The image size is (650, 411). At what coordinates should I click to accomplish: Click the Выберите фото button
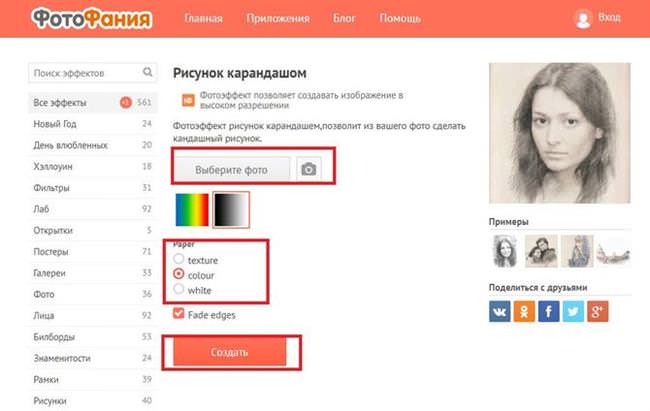pyautogui.click(x=231, y=169)
